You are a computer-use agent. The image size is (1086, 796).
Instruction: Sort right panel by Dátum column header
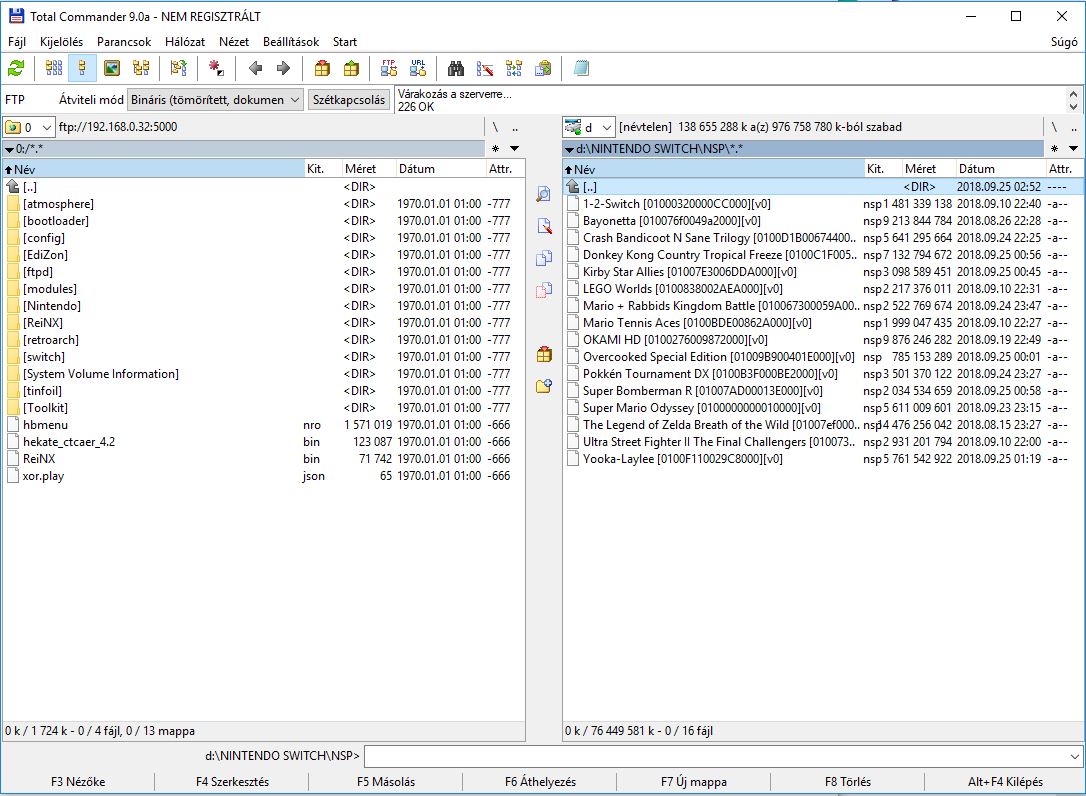1000,169
